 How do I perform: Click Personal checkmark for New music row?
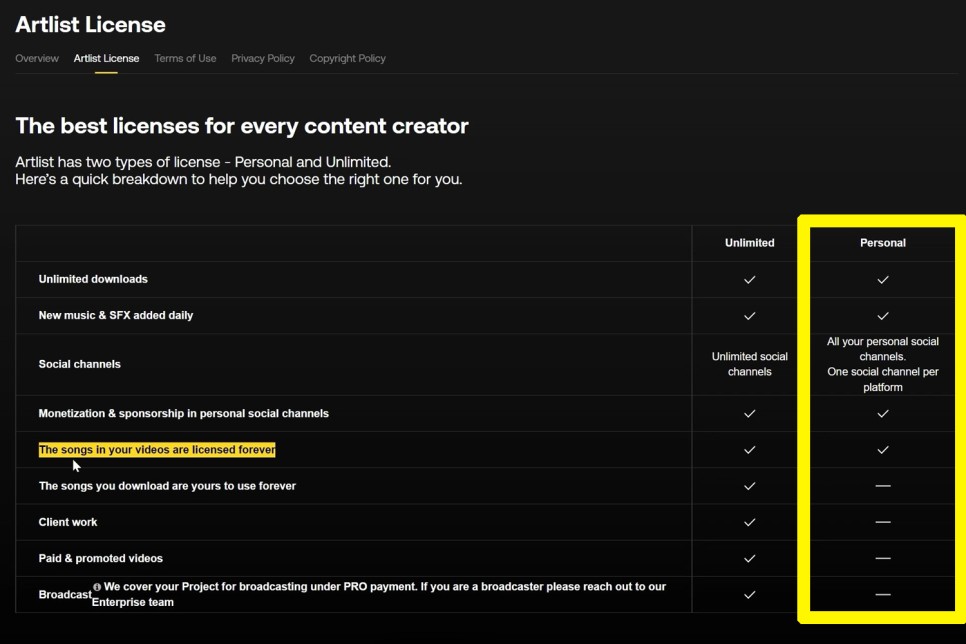[882, 316]
